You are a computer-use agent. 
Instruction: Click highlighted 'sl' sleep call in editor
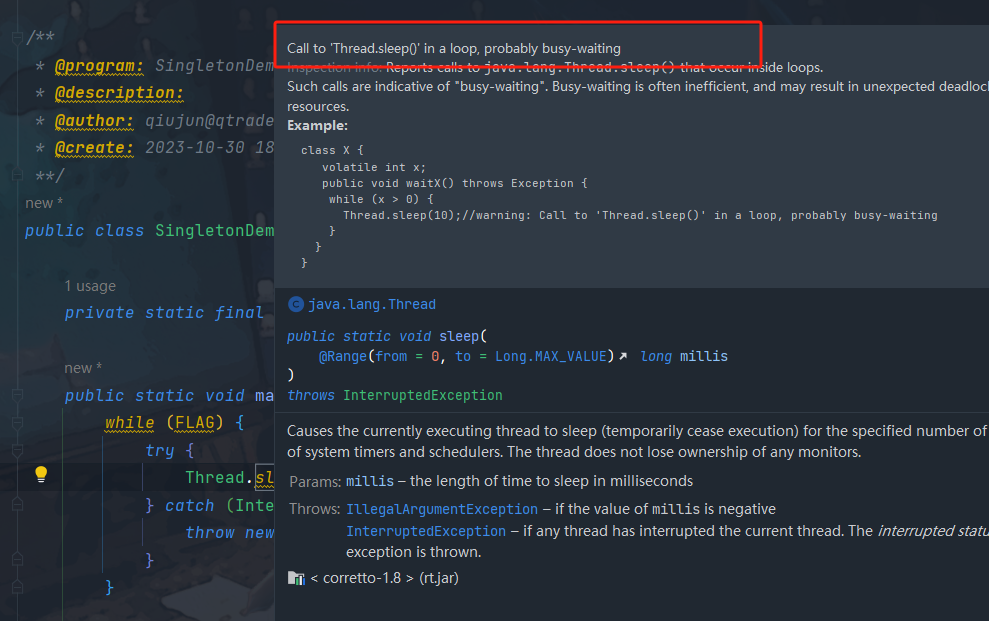pyautogui.click(x=264, y=477)
